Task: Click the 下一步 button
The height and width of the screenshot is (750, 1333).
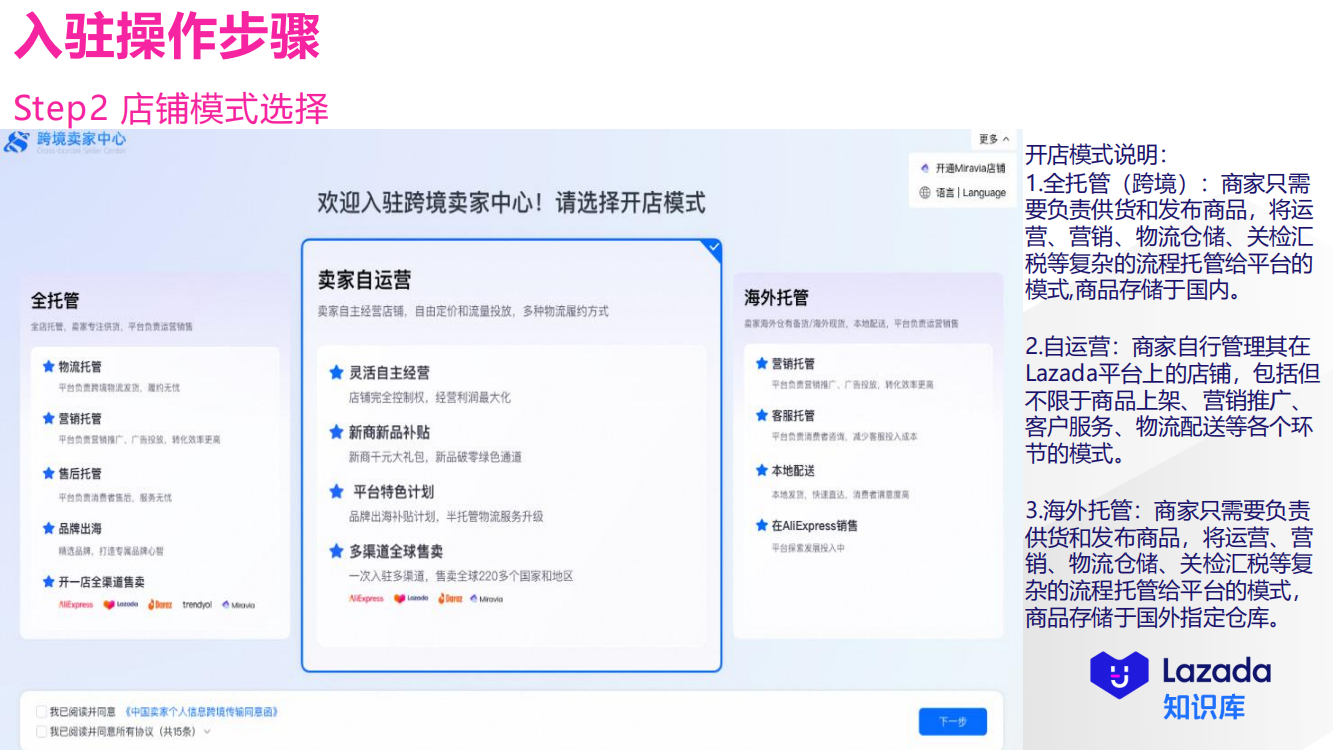Action: (951, 721)
